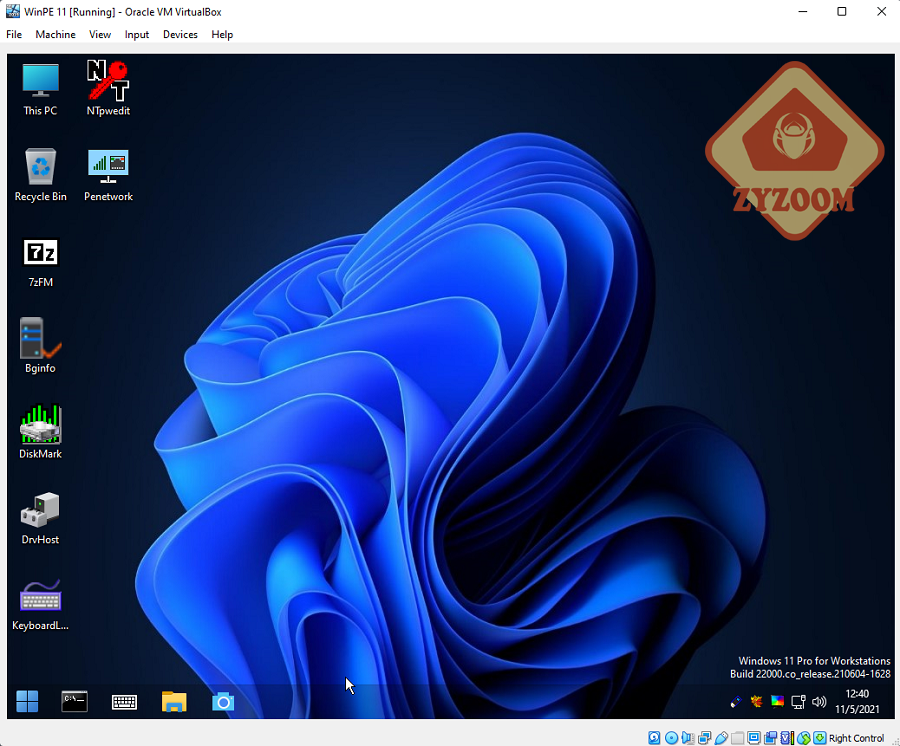Click the audio status bar icon
The height and width of the screenshot is (746, 900).
click(688, 738)
